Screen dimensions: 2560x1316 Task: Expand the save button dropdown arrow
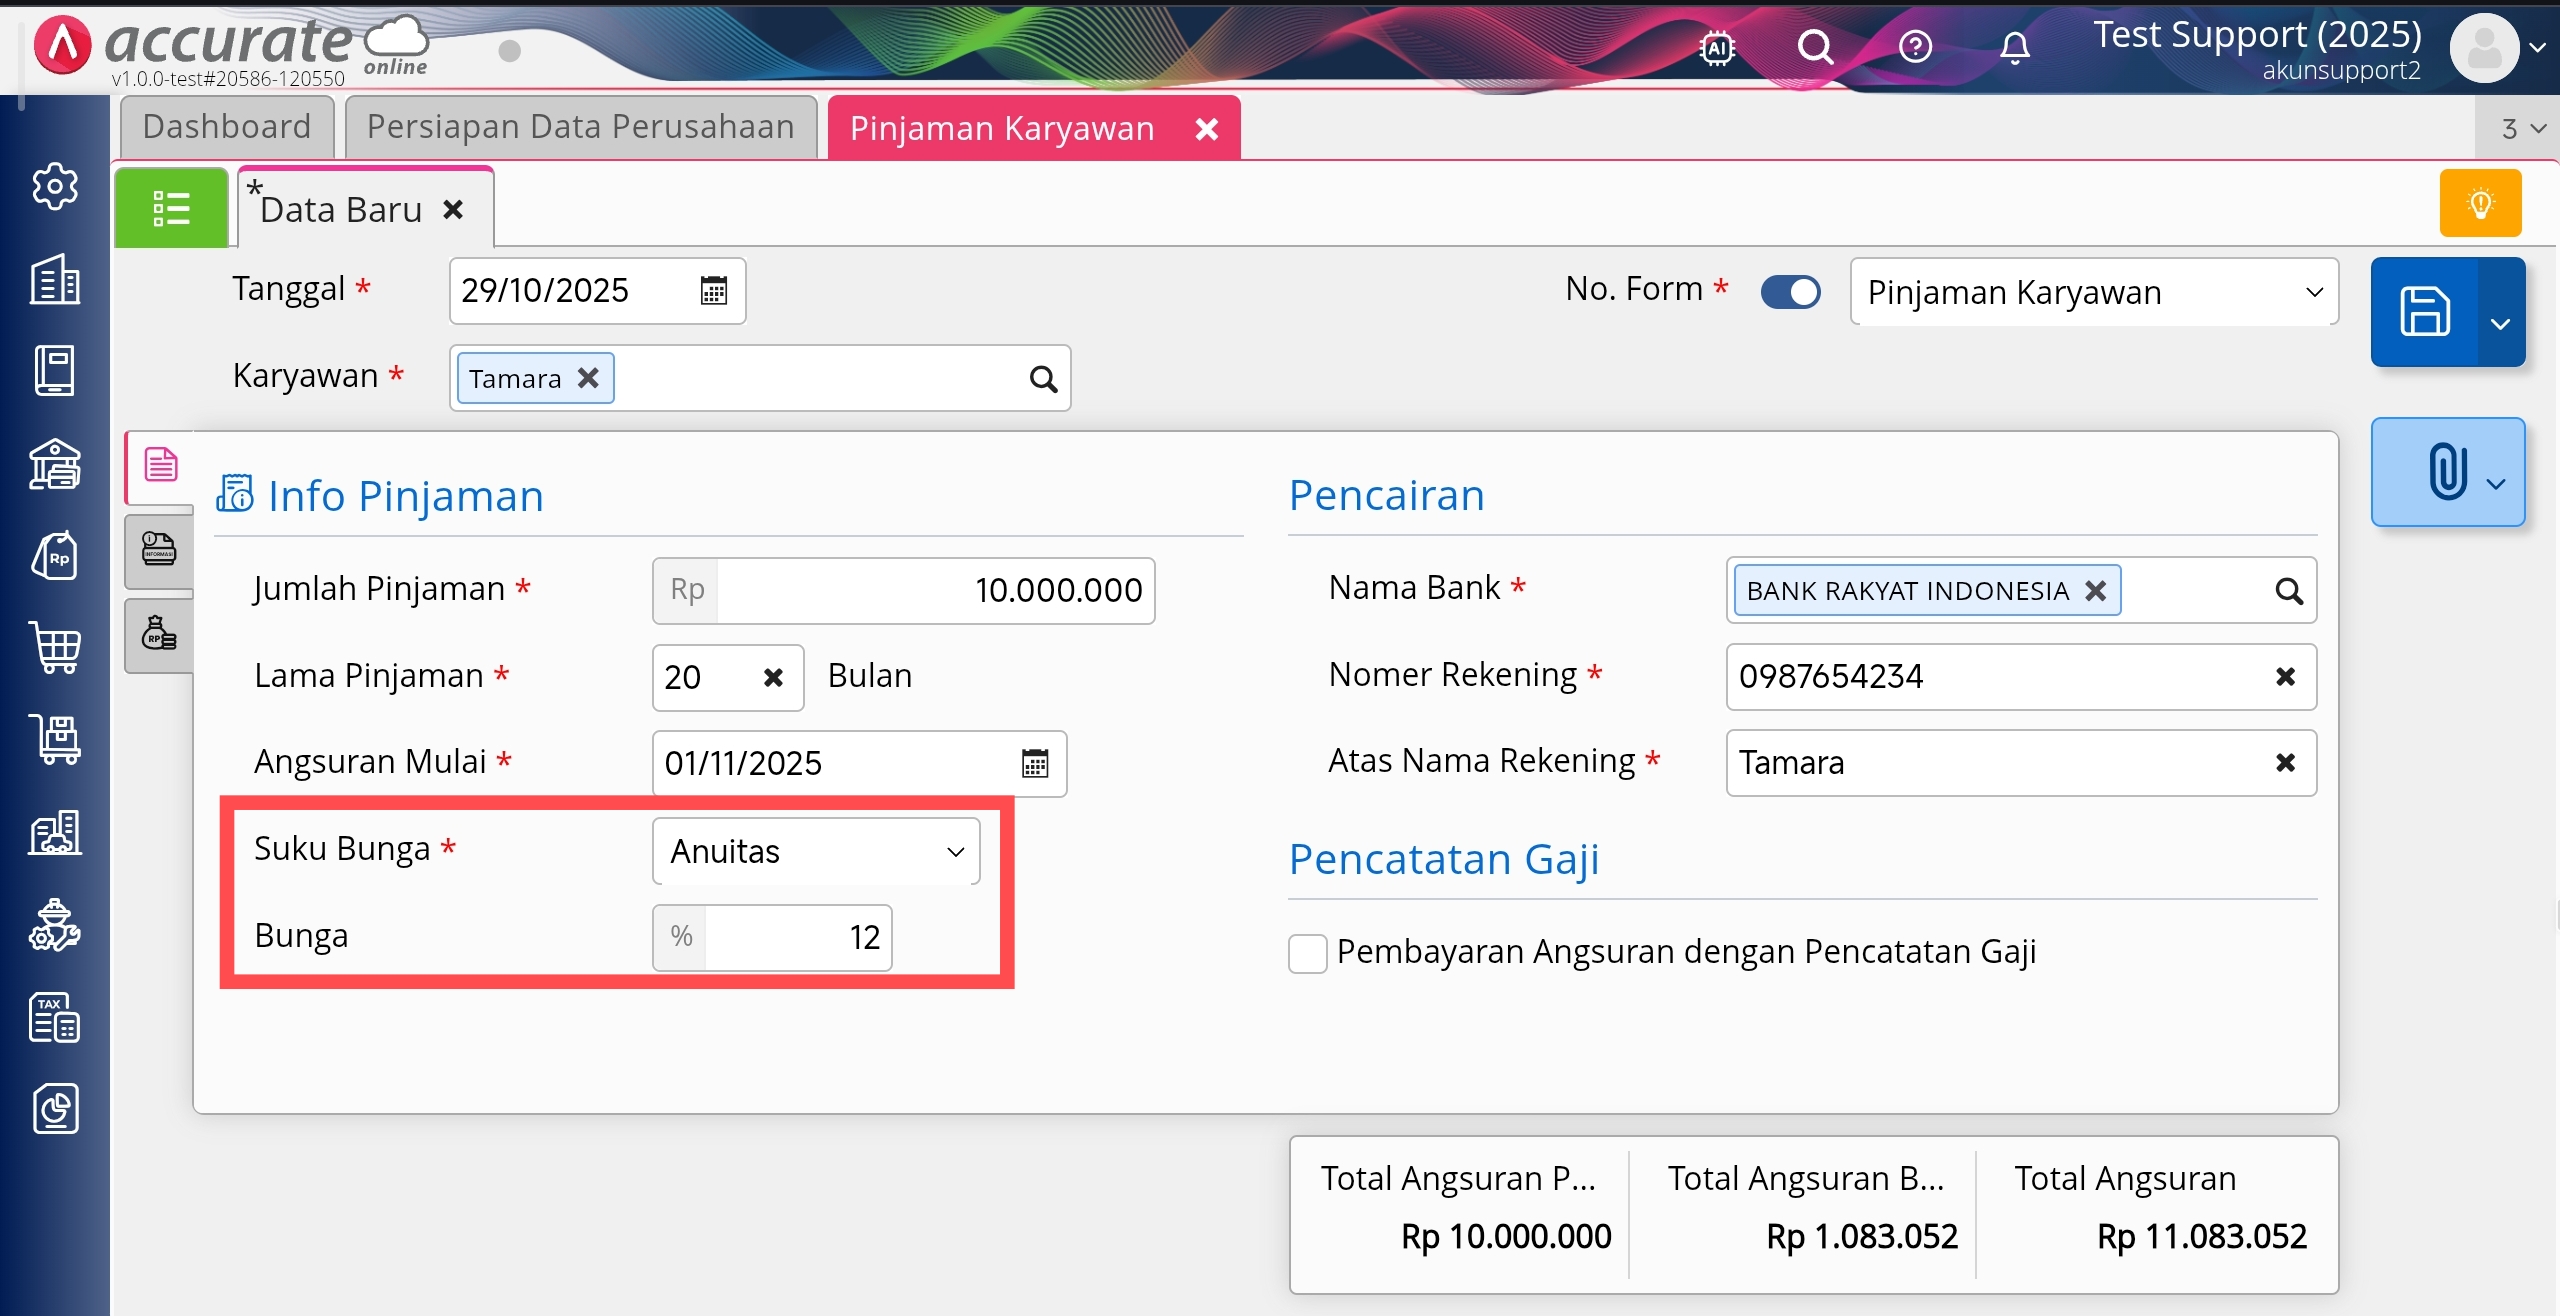[2500, 323]
